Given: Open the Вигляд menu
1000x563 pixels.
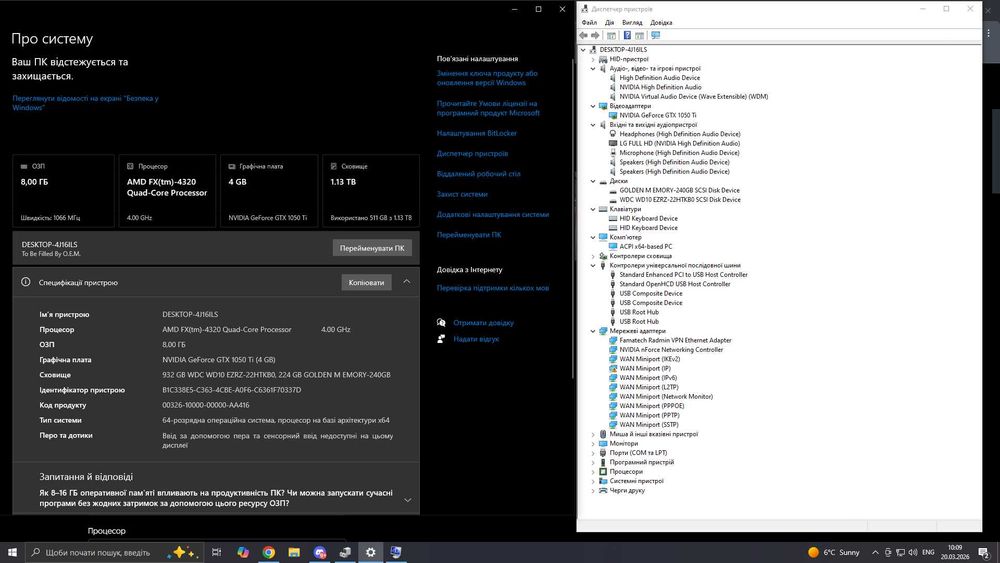Looking at the screenshot, I should [x=632, y=22].
